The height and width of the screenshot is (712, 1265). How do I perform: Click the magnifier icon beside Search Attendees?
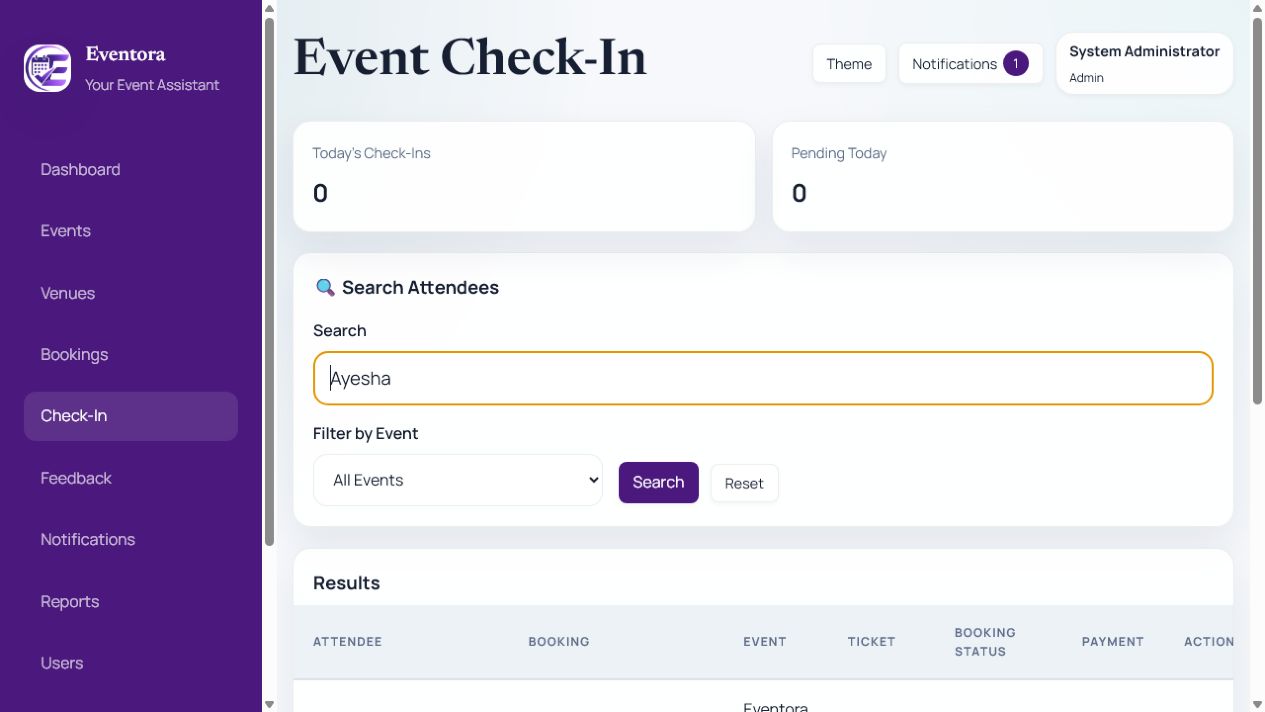[325, 288]
